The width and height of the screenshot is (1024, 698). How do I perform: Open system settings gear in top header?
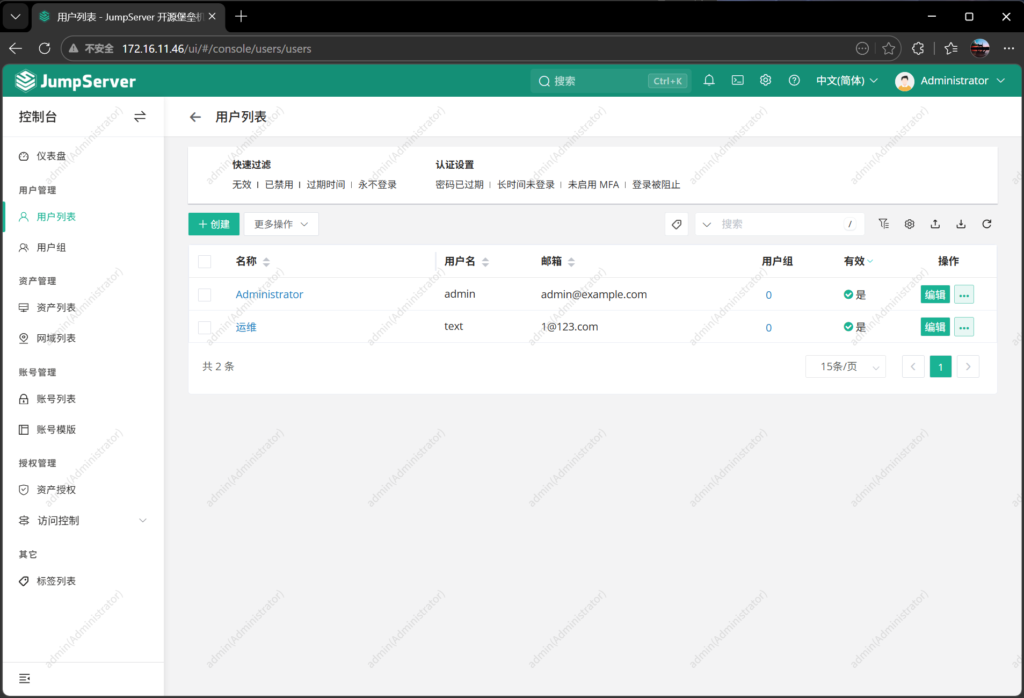[x=765, y=81]
